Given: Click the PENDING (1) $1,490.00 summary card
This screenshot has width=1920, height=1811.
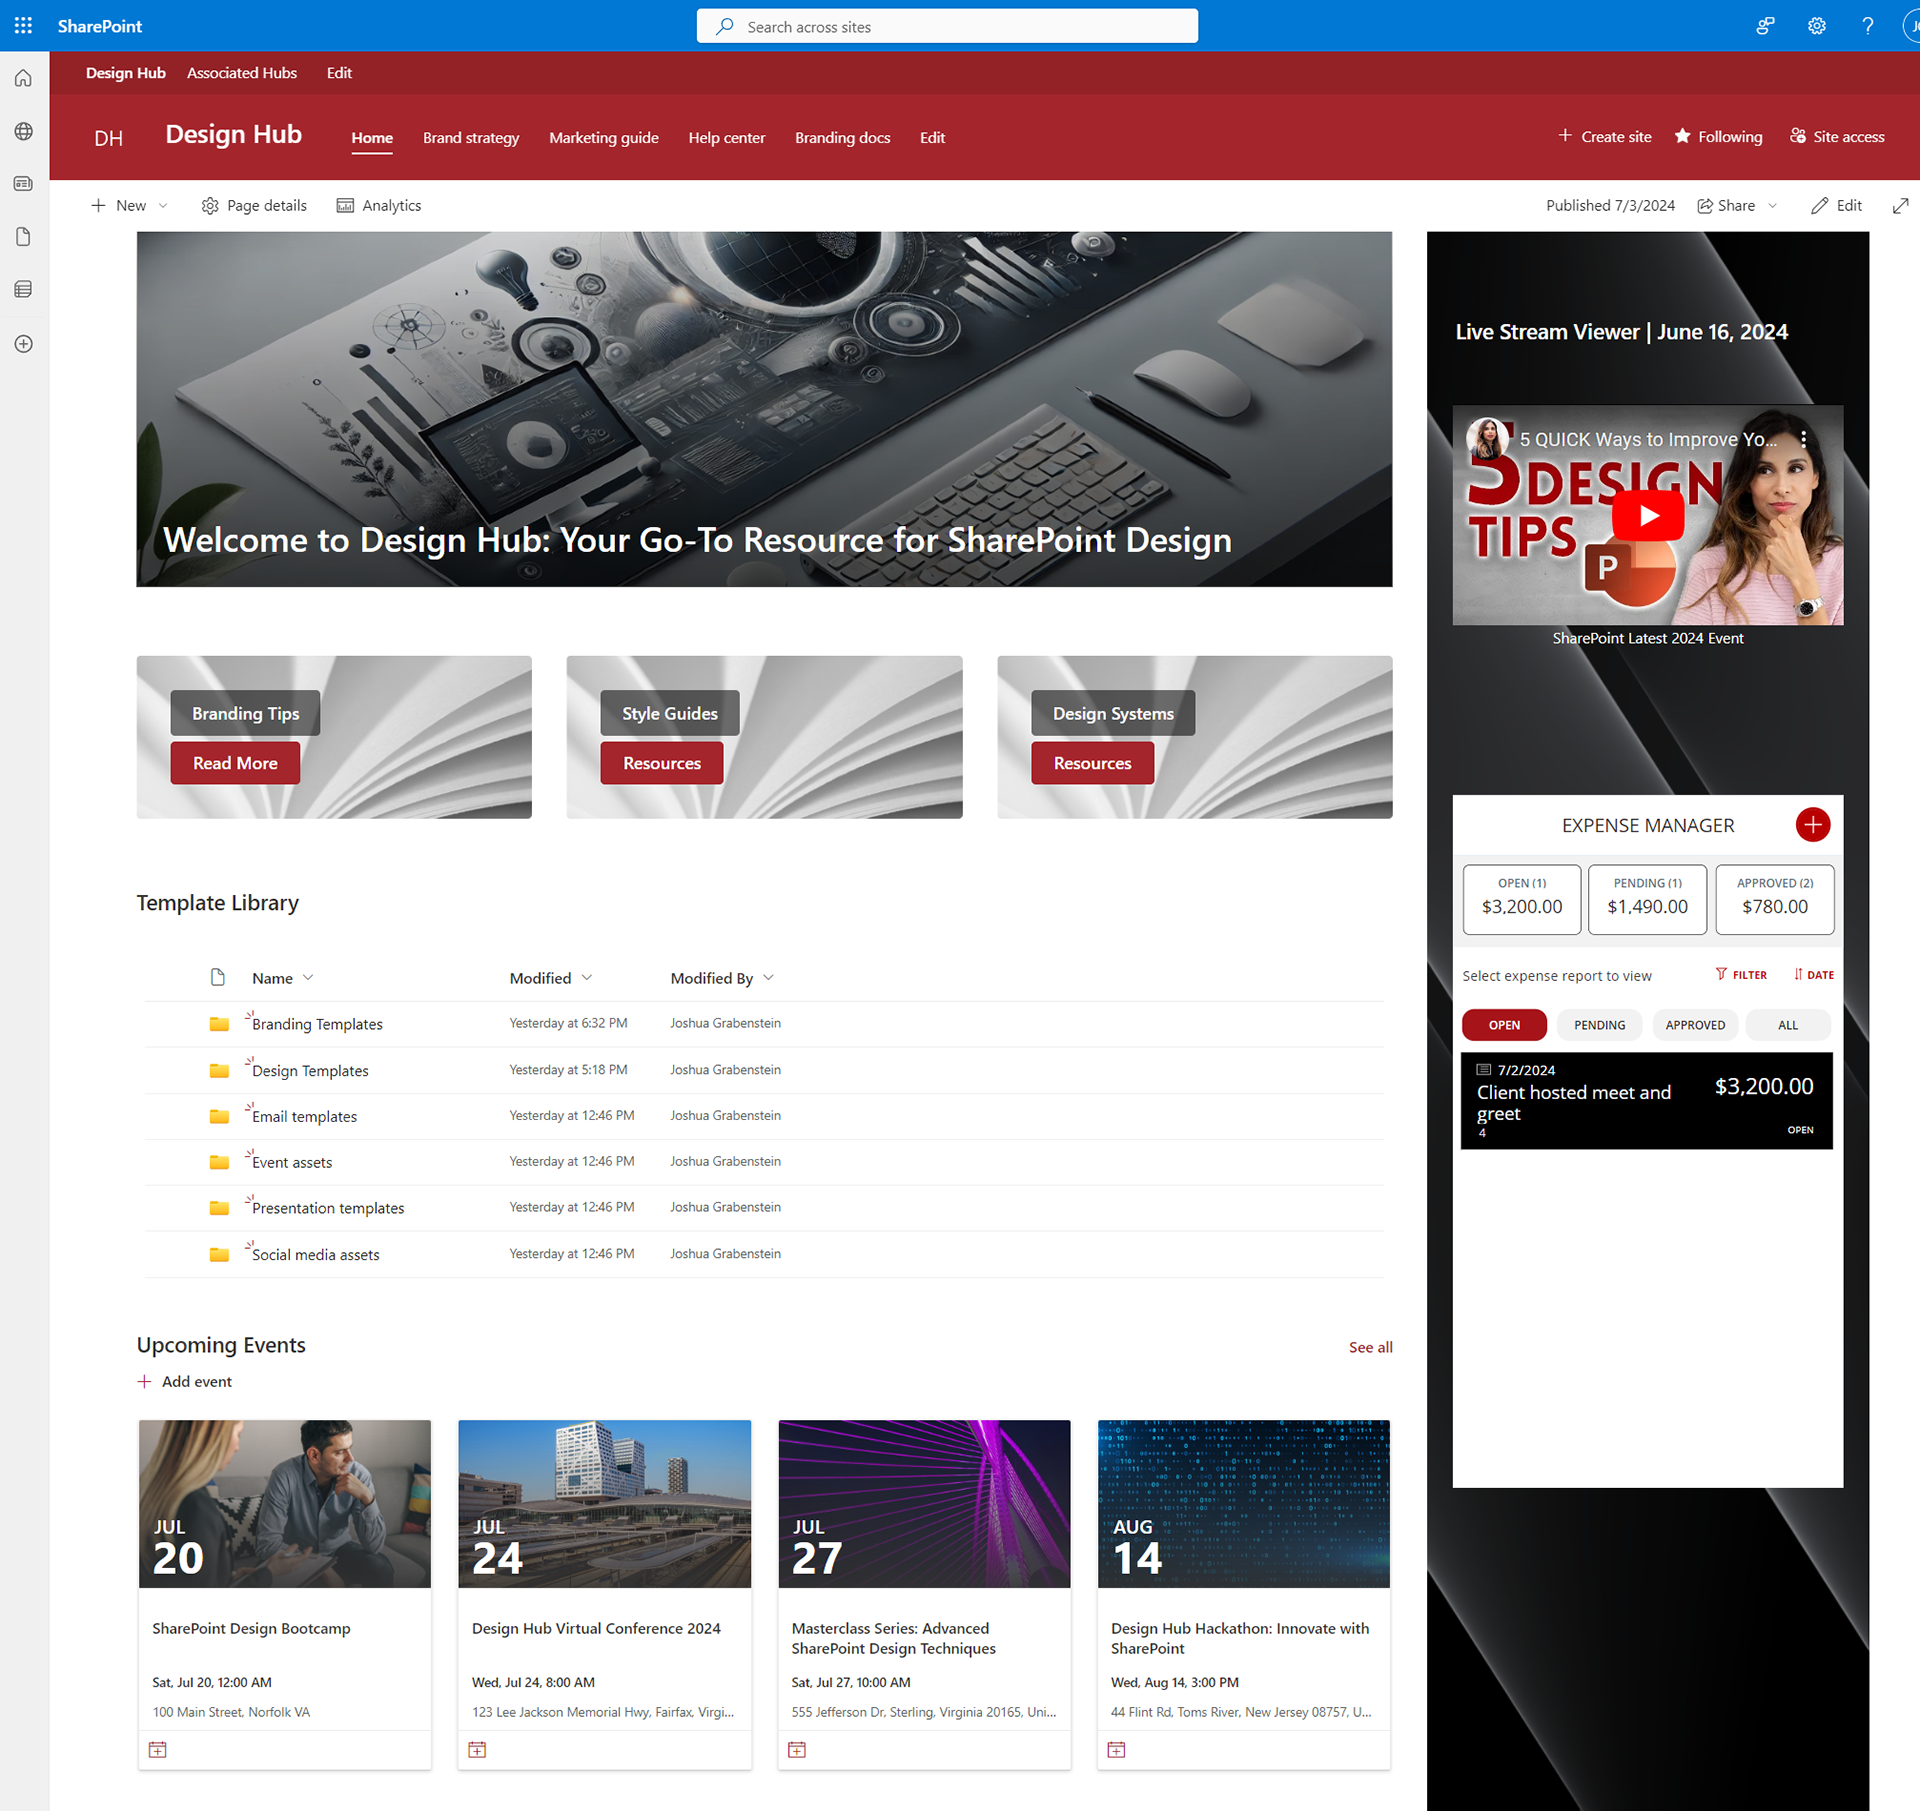Looking at the screenshot, I should [1647, 899].
